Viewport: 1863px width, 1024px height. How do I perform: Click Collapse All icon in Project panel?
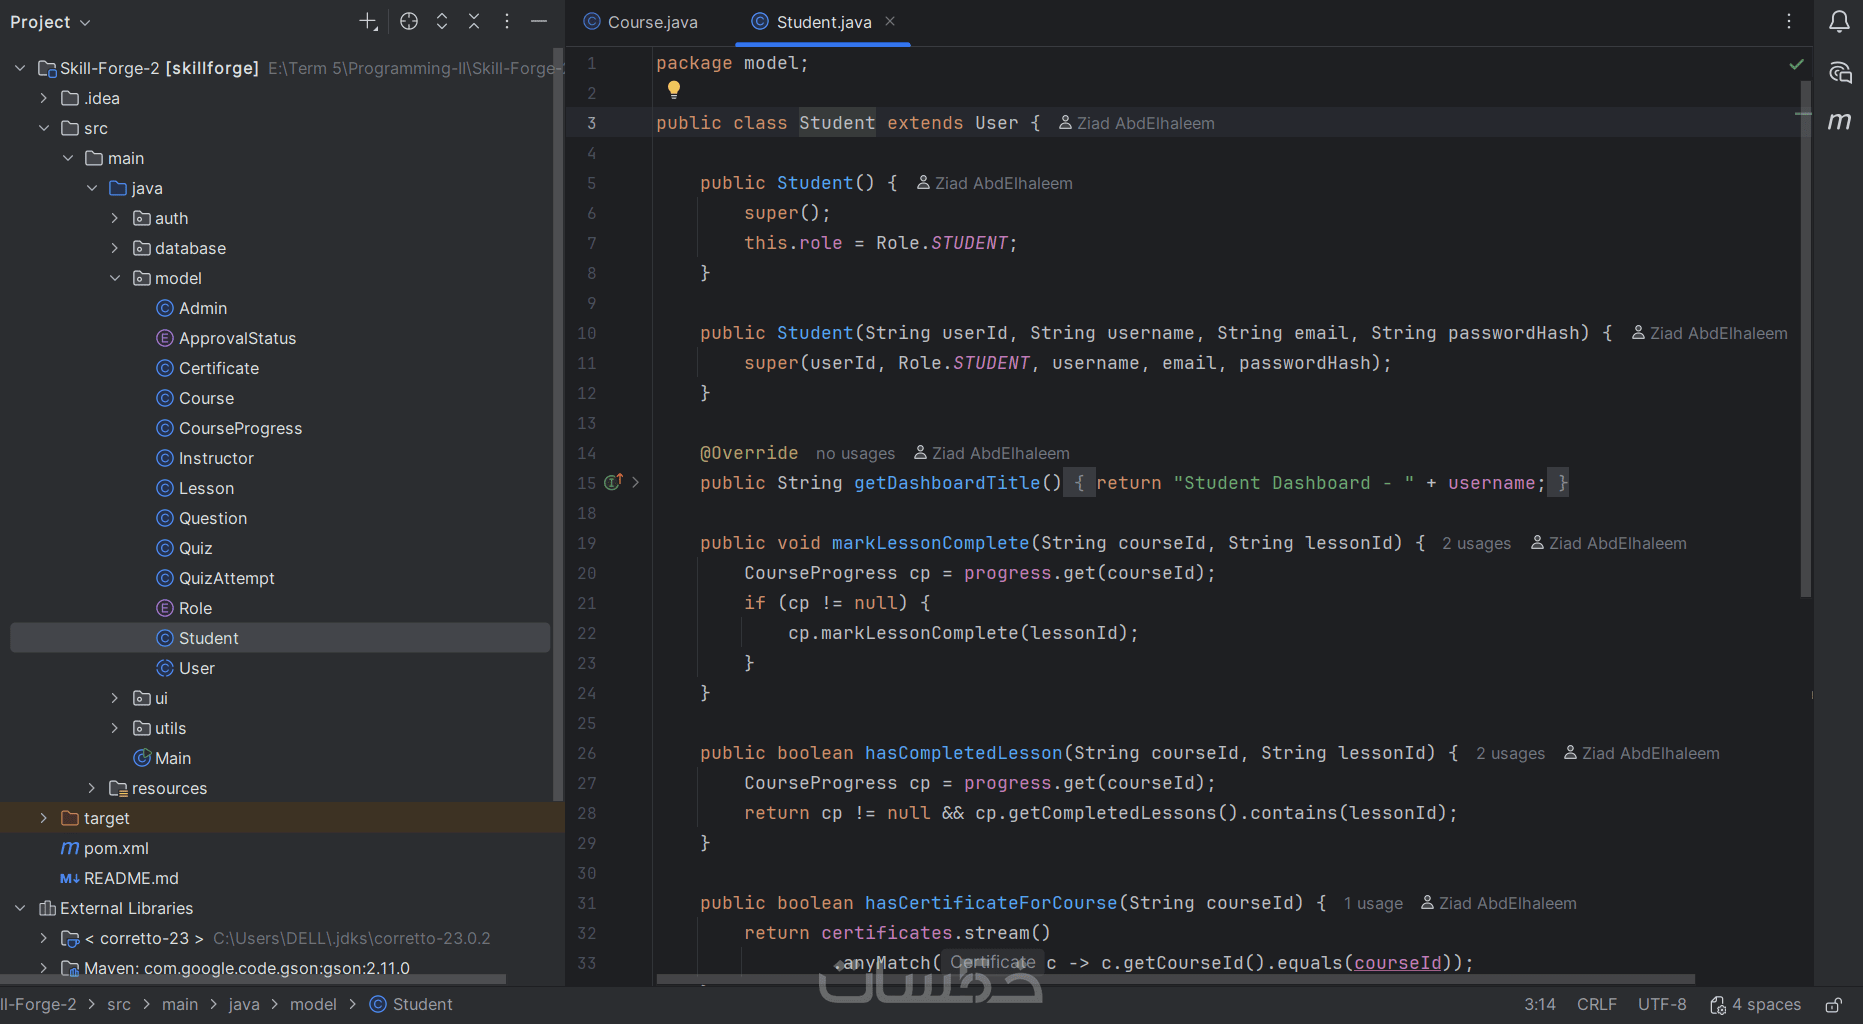pos(474,22)
